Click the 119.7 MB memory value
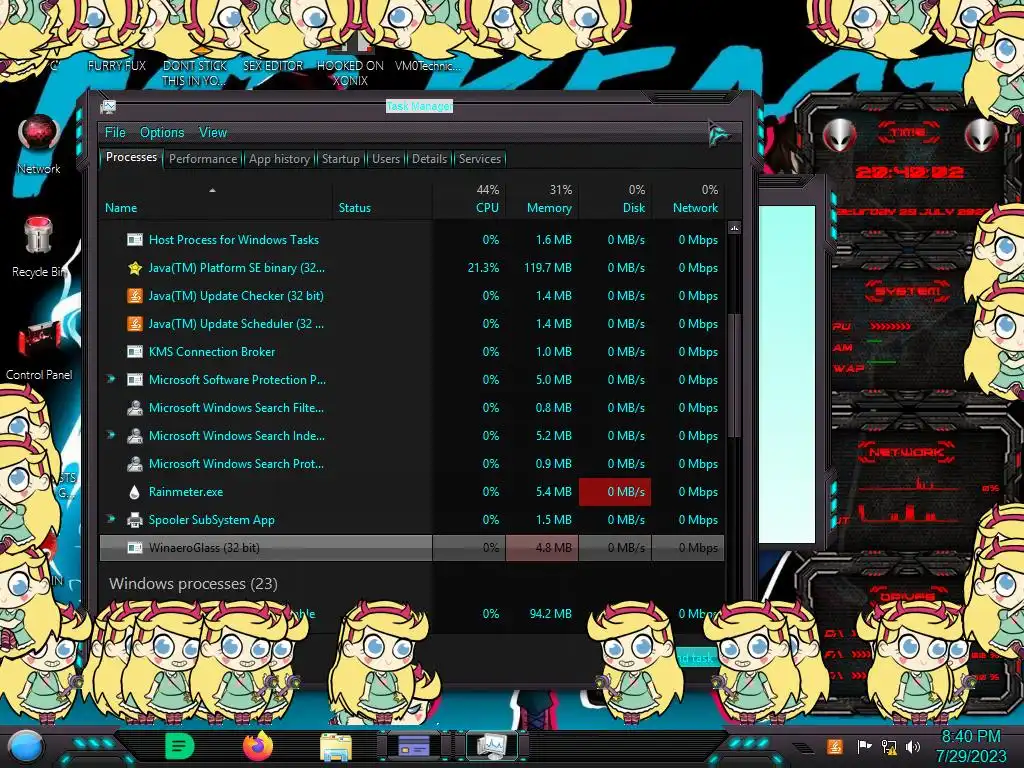Image resolution: width=1024 pixels, height=768 pixels. click(547, 268)
